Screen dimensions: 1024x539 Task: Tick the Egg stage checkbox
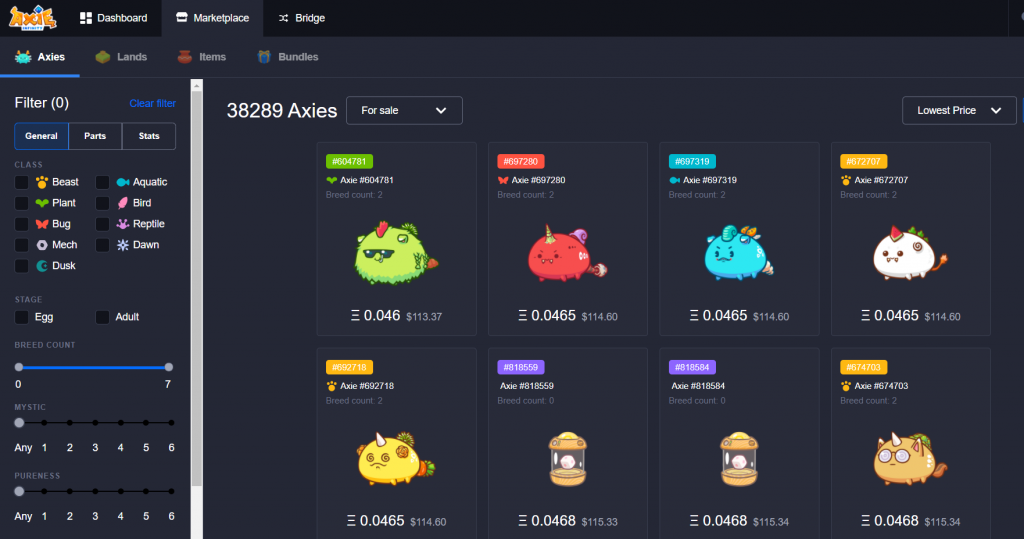click(22, 317)
